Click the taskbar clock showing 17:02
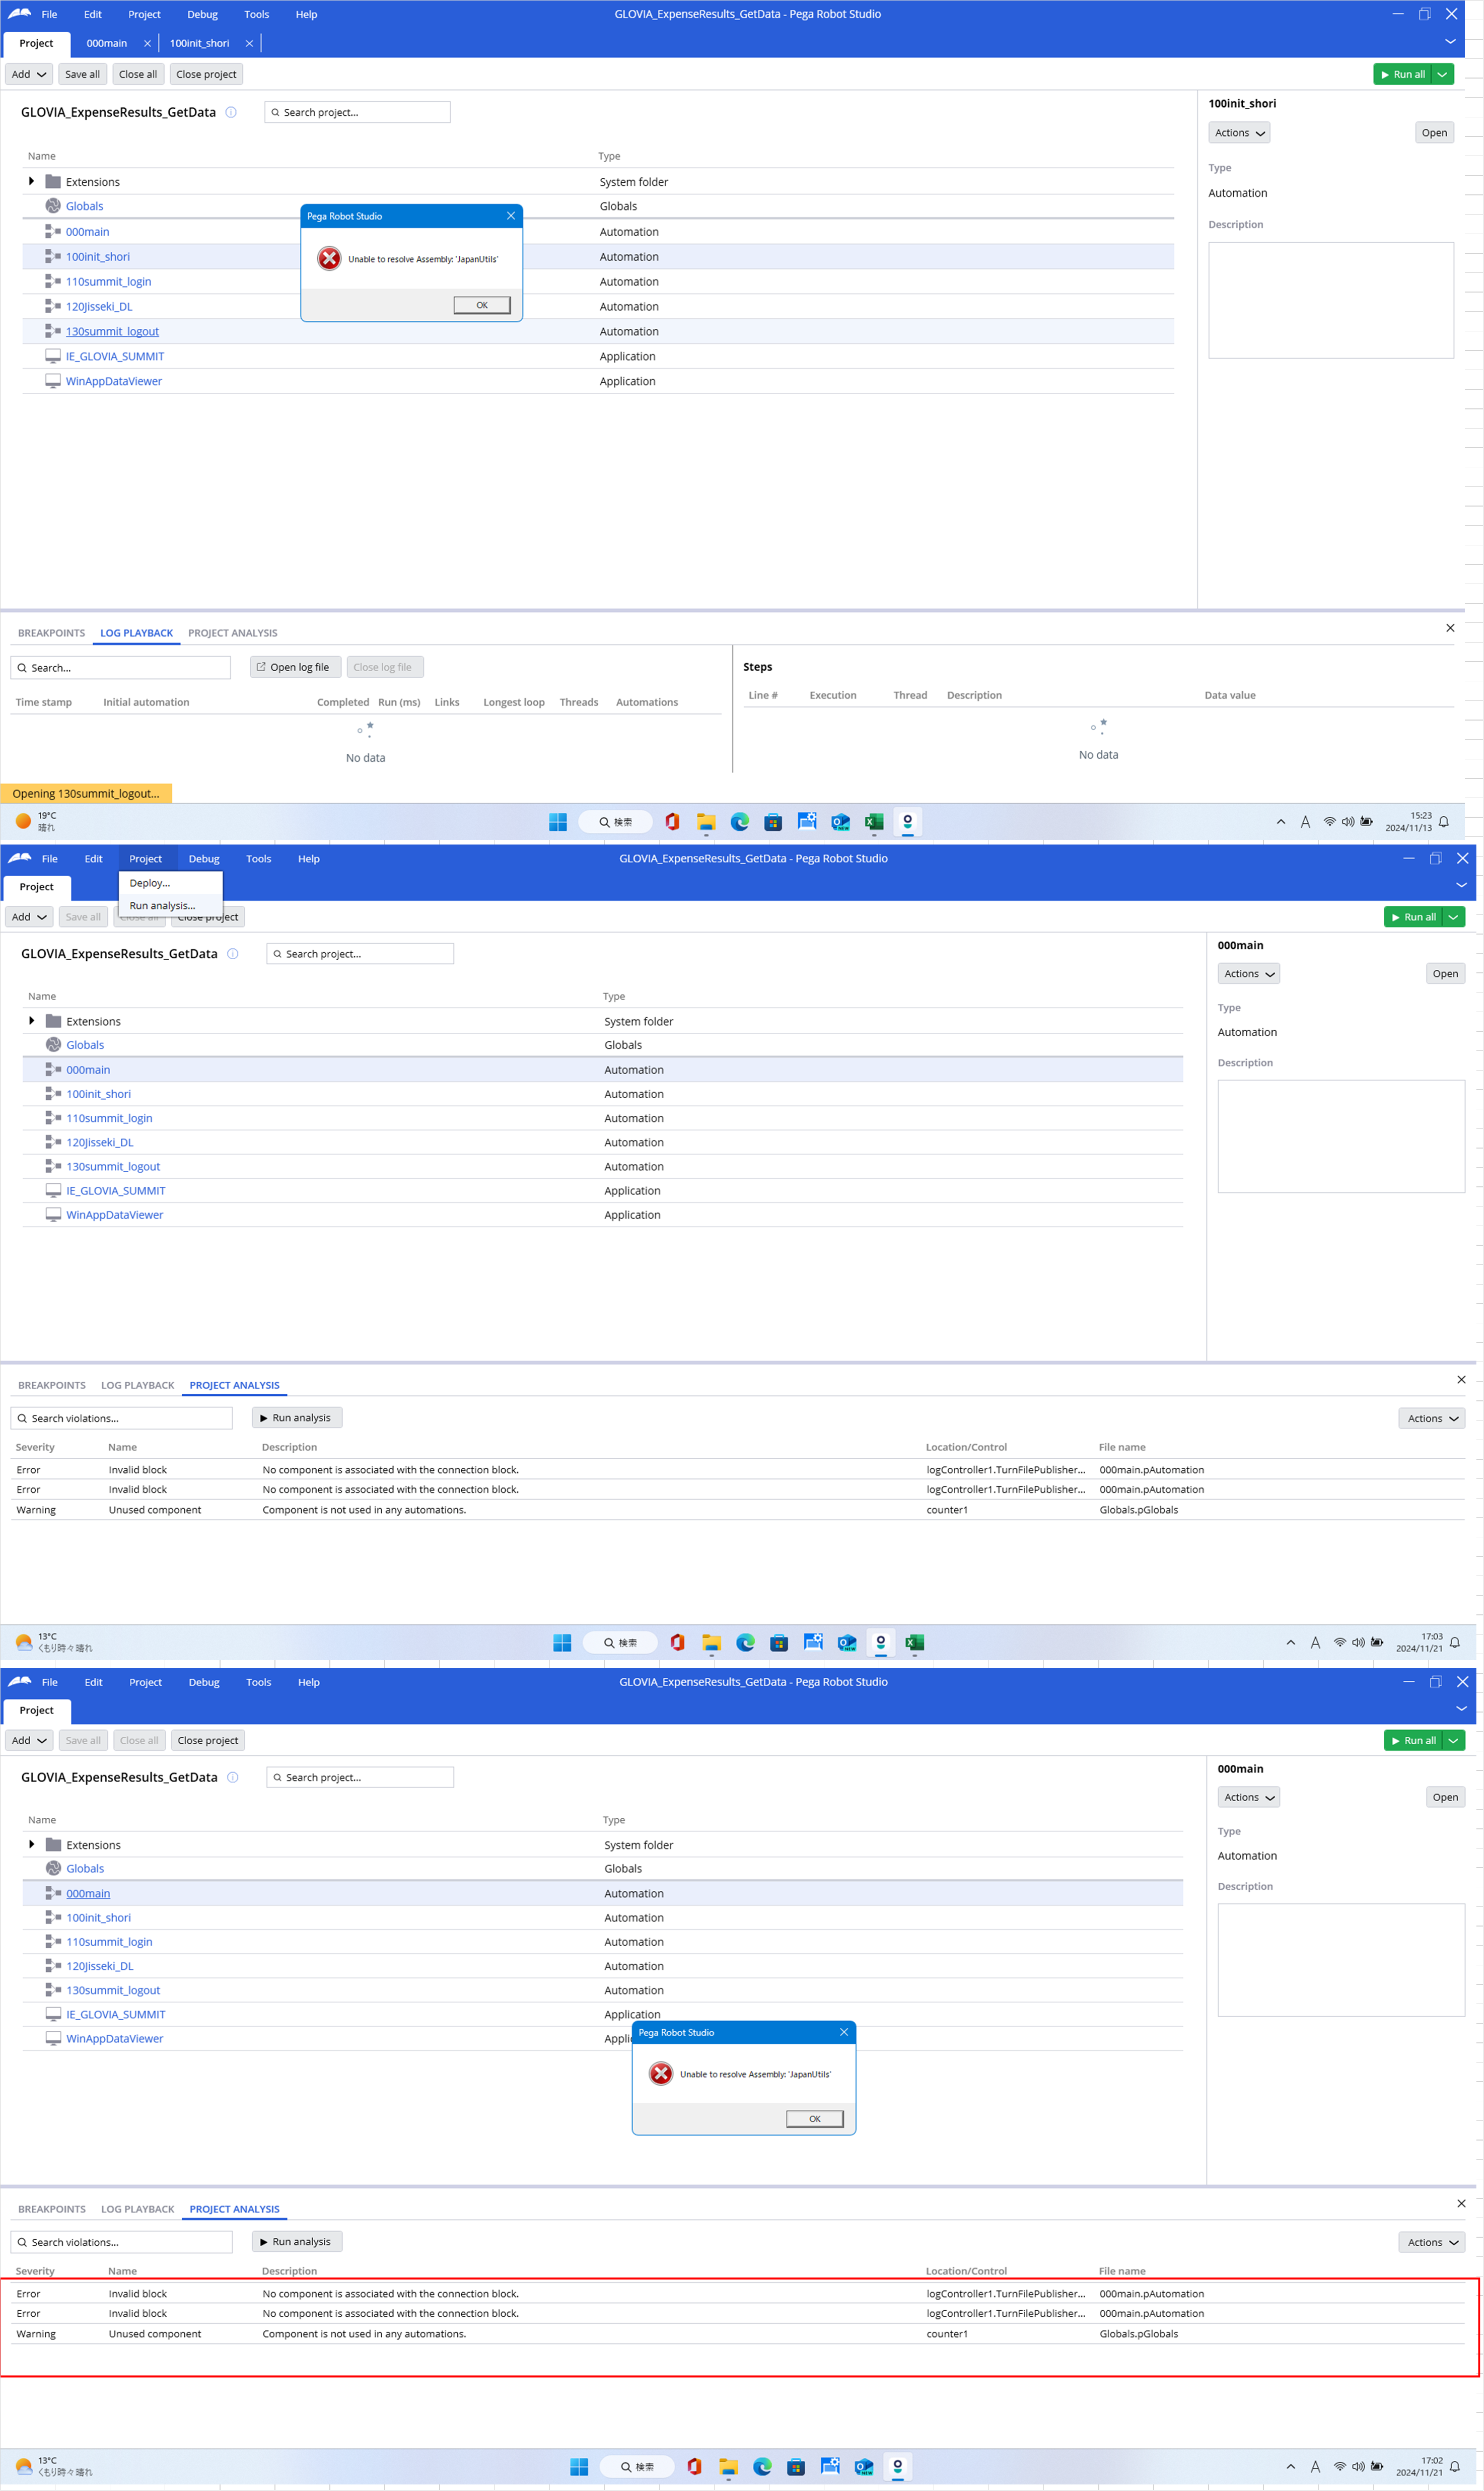Screen dimensions: 1484x2491 pyautogui.click(x=1419, y=2466)
